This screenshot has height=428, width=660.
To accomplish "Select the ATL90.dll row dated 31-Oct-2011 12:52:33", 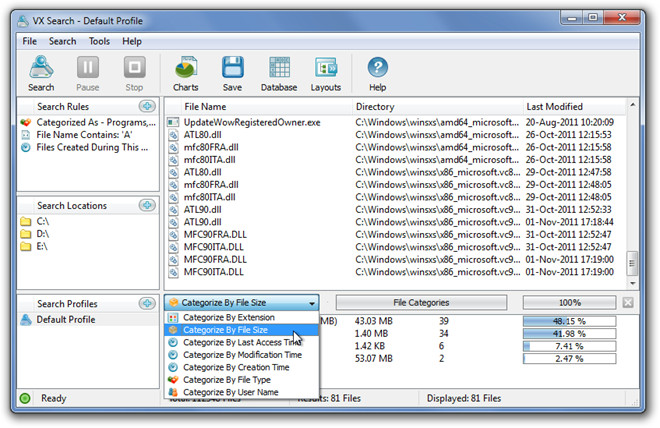I will (395, 210).
